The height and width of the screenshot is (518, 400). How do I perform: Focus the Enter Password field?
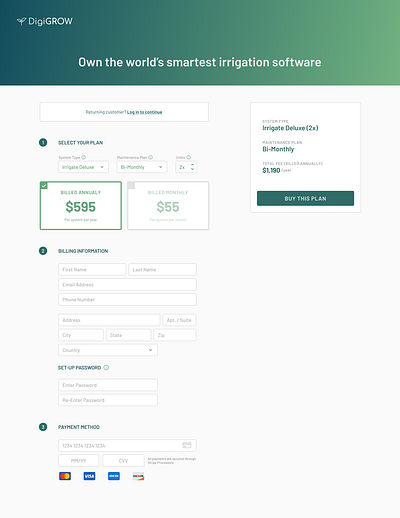click(108, 385)
